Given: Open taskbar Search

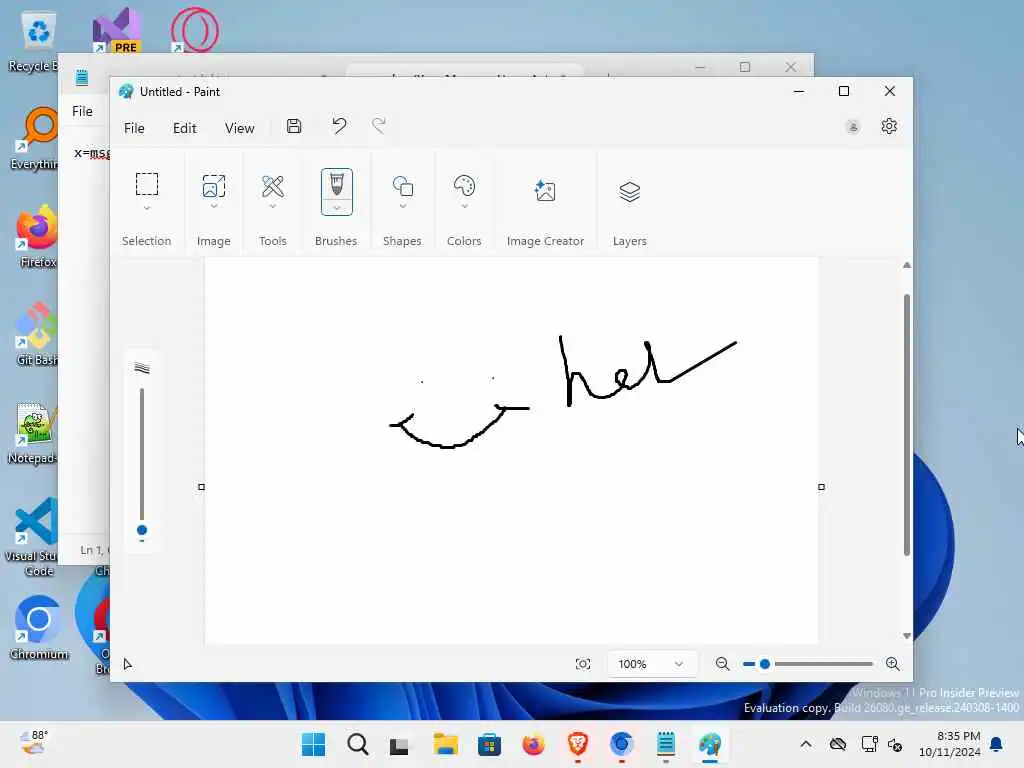Looking at the screenshot, I should pos(358,744).
